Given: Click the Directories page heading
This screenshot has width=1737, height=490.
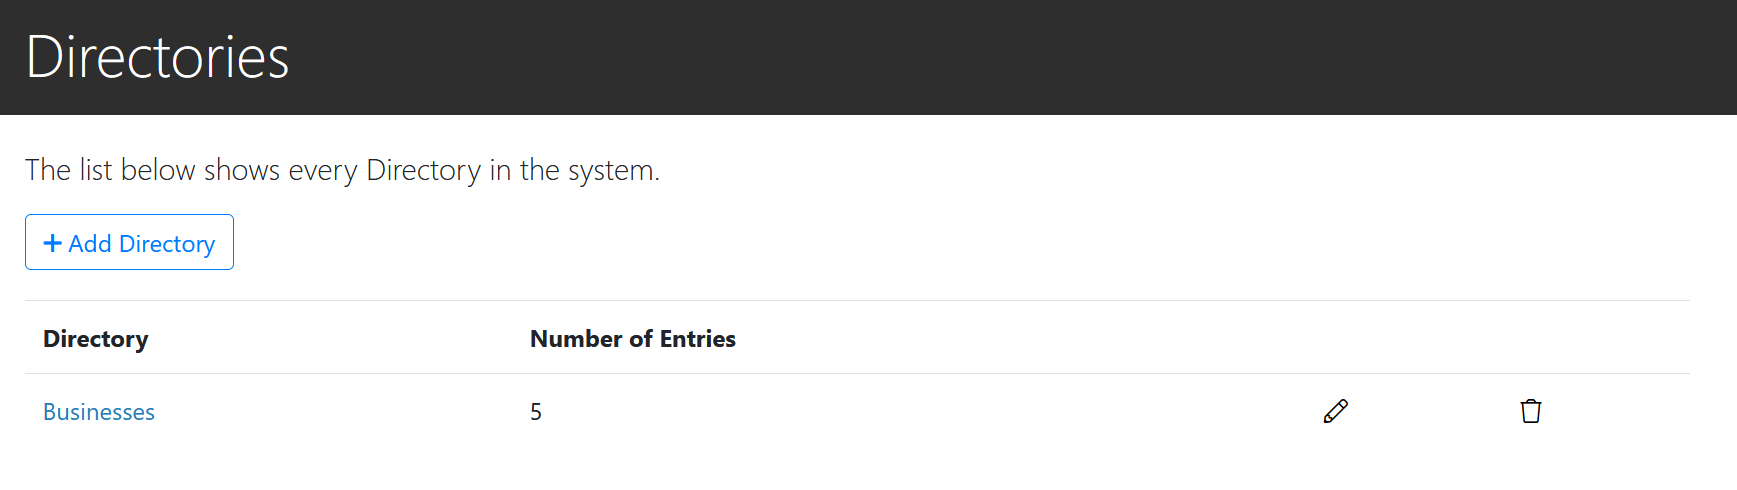Looking at the screenshot, I should (157, 57).
